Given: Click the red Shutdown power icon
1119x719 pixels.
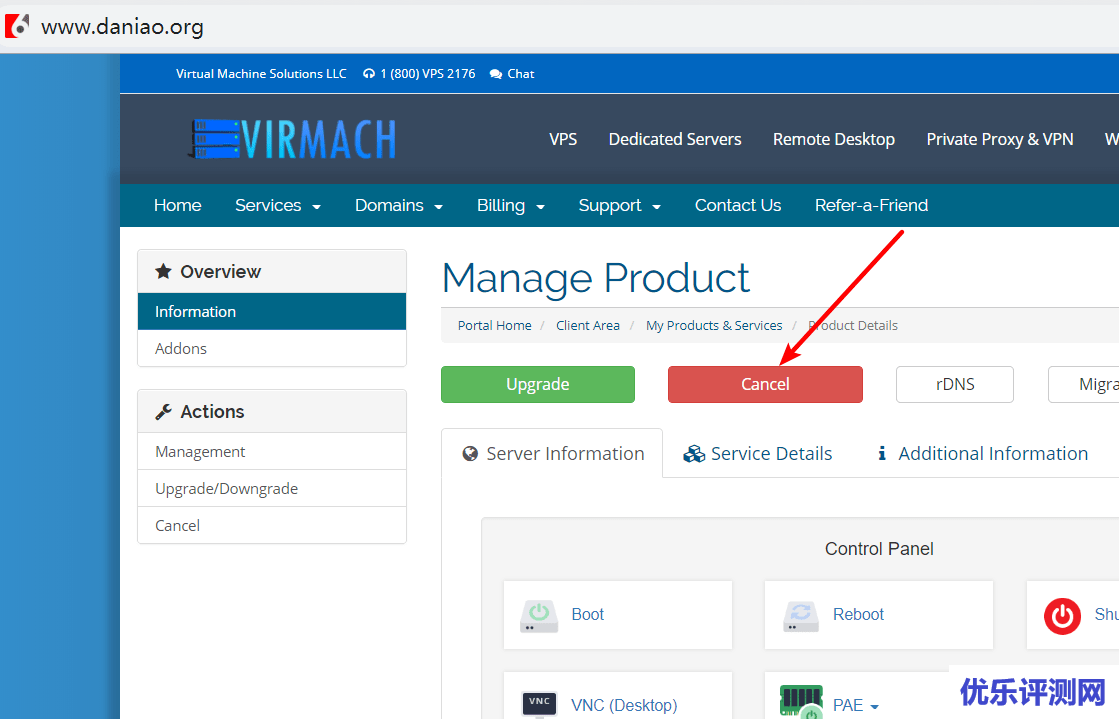Looking at the screenshot, I should pyautogui.click(x=1063, y=615).
